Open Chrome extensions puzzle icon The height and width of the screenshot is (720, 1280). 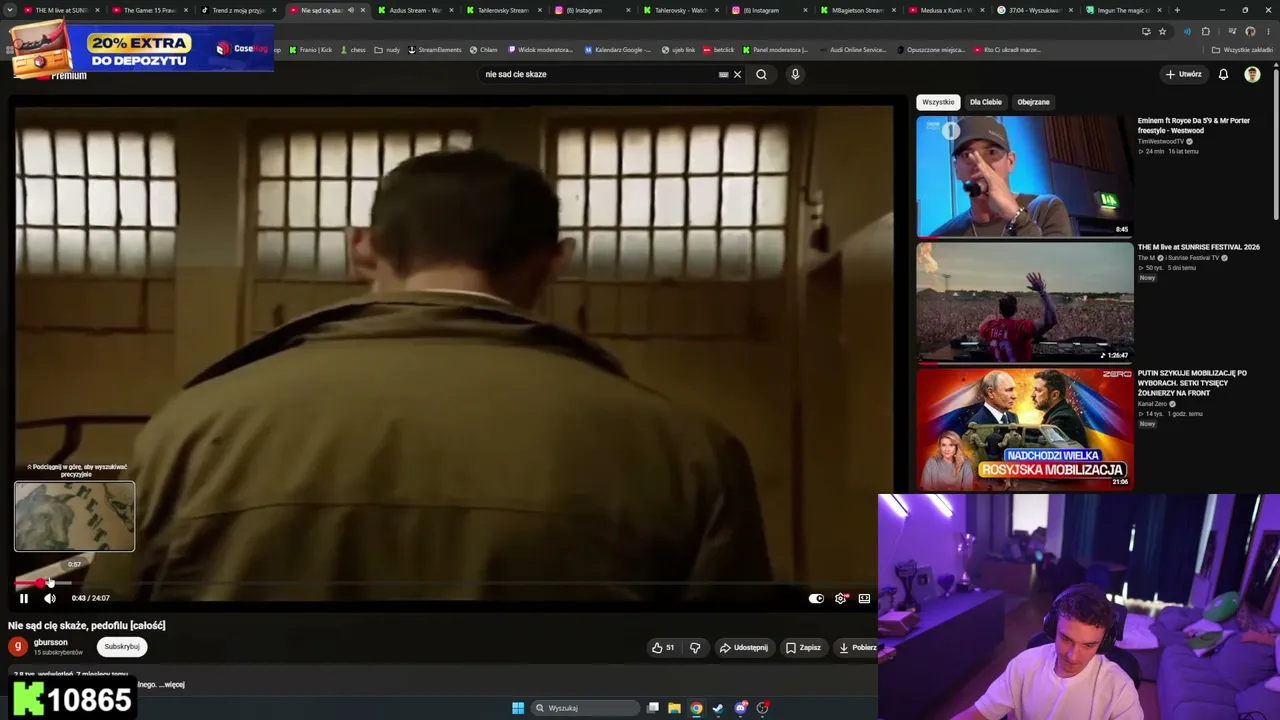[x=1206, y=31]
